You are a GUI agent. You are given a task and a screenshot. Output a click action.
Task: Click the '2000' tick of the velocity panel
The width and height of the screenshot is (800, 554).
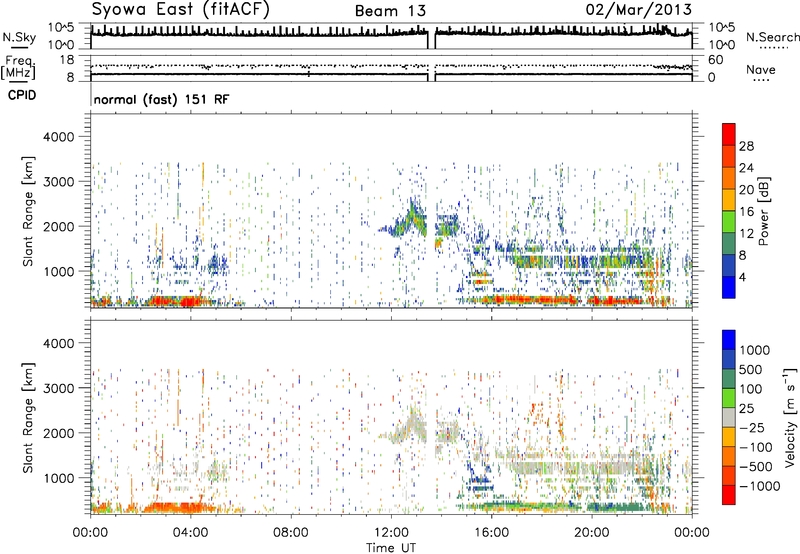coord(58,433)
